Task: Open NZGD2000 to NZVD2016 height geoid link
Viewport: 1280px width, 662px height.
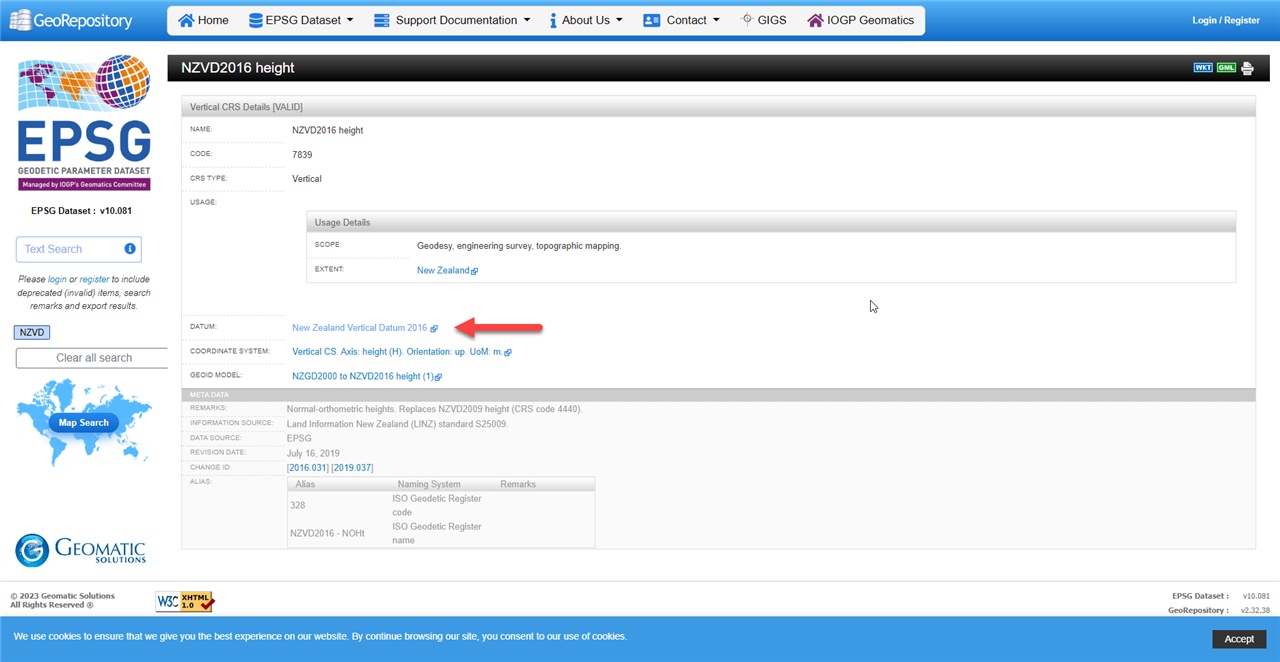Action: click(x=362, y=376)
